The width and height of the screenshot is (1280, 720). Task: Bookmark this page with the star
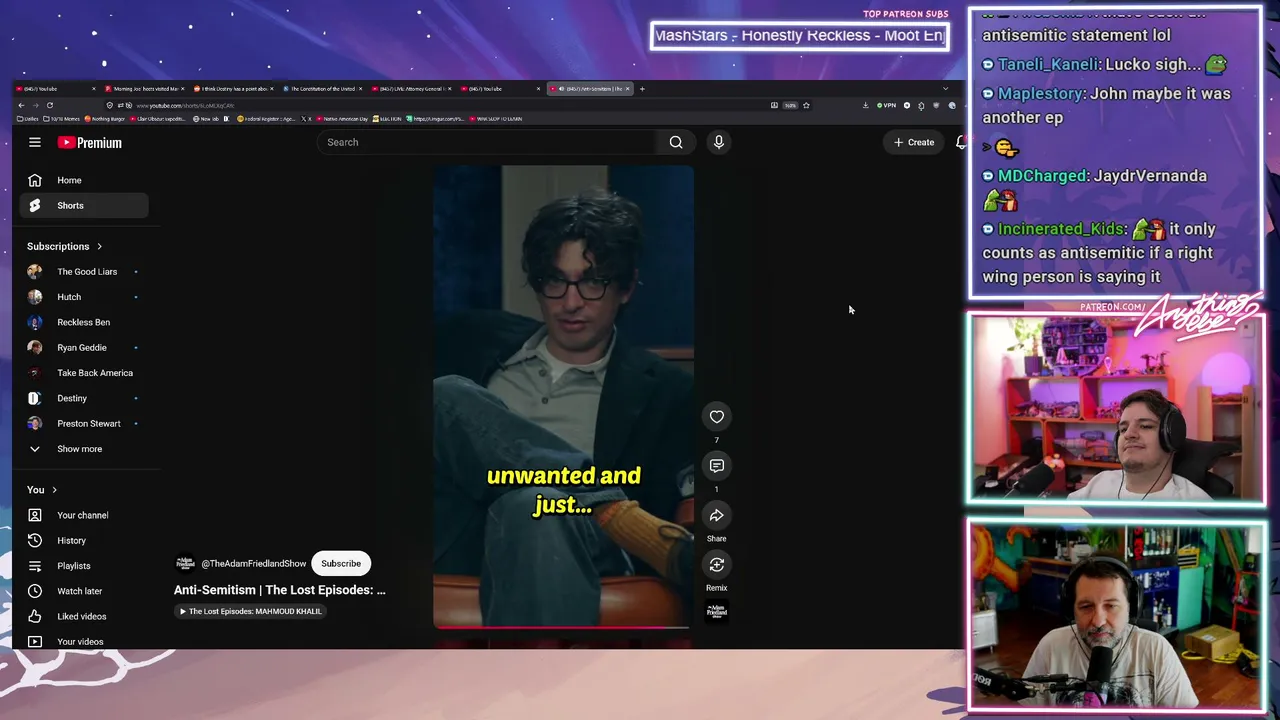point(806,105)
